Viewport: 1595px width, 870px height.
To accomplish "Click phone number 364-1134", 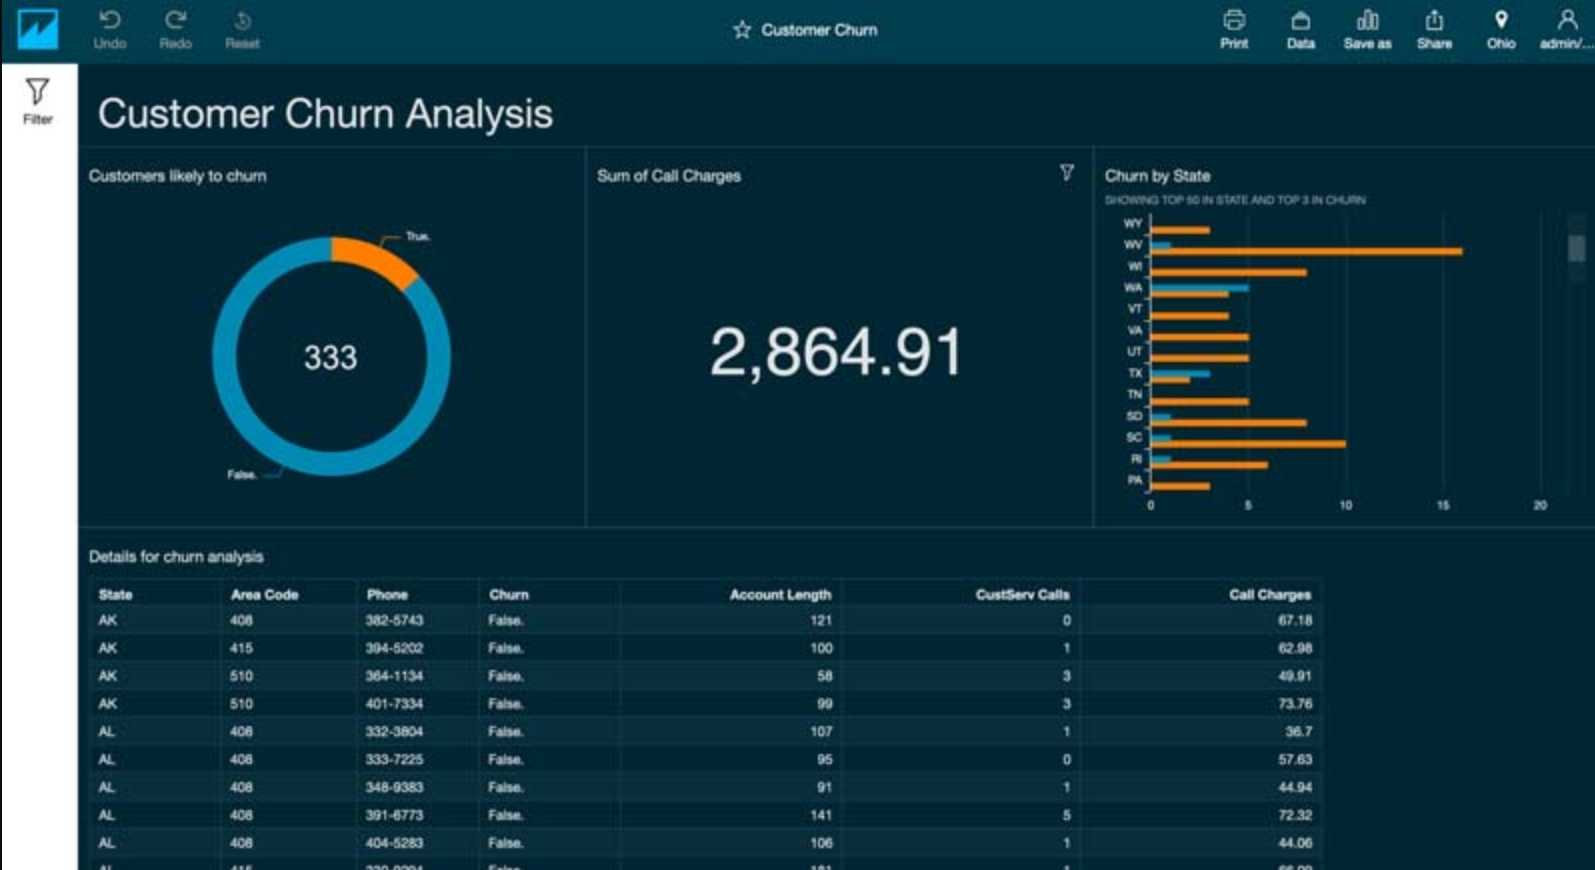I will pos(394,676).
